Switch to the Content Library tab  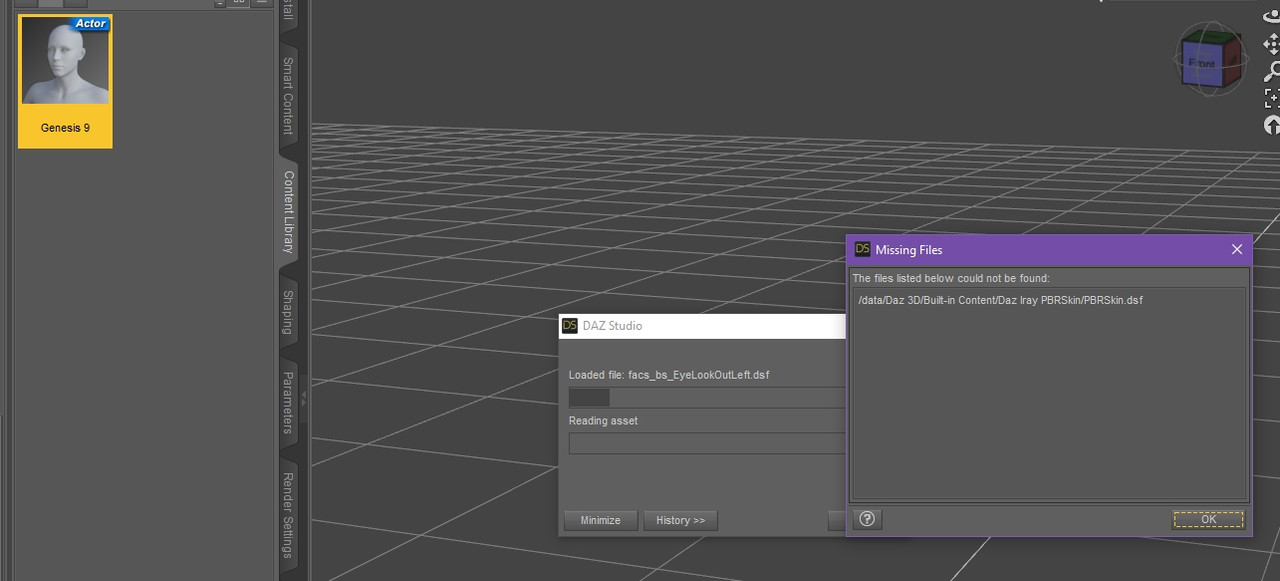[x=288, y=210]
